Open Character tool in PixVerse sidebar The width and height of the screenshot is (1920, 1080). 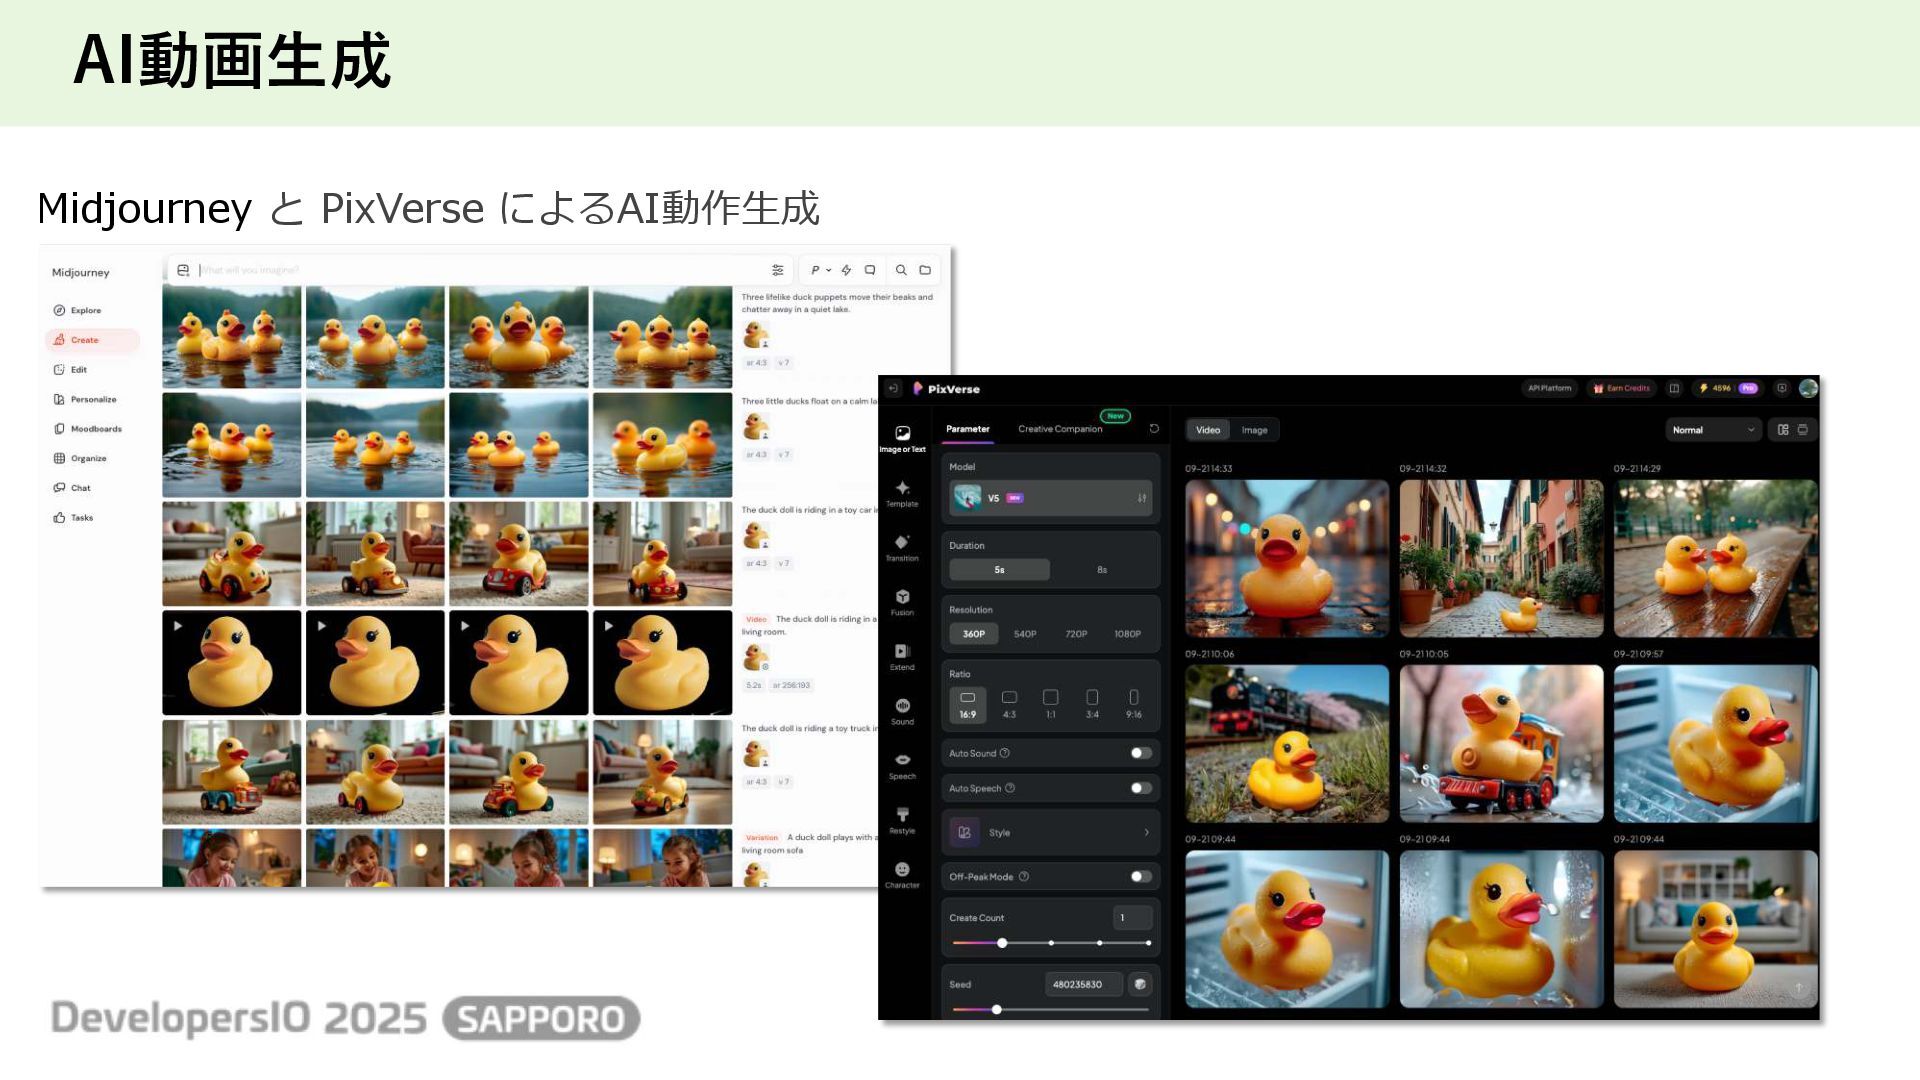[902, 875]
